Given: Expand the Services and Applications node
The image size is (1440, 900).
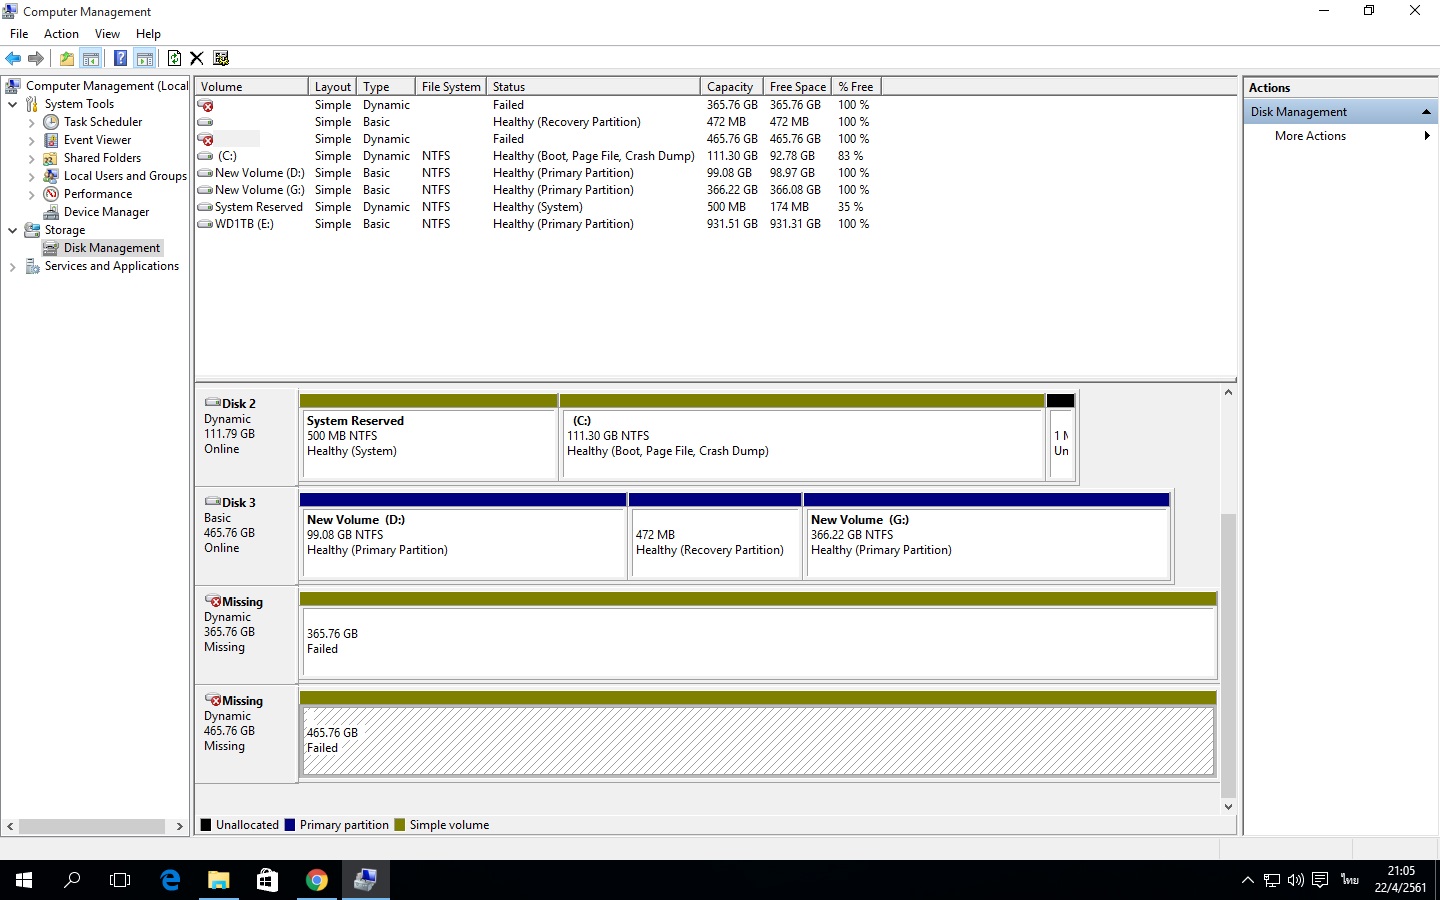Looking at the screenshot, I should tap(12, 266).
